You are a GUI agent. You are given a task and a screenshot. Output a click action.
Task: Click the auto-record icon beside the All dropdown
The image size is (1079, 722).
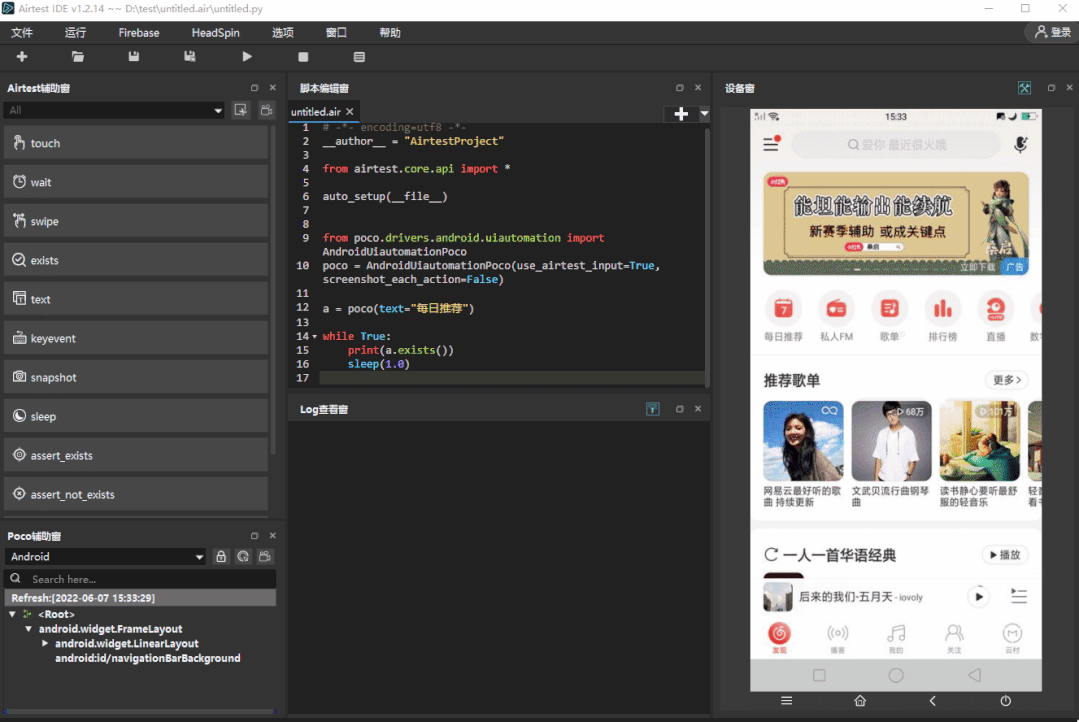pyautogui.click(x=240, y=110)
